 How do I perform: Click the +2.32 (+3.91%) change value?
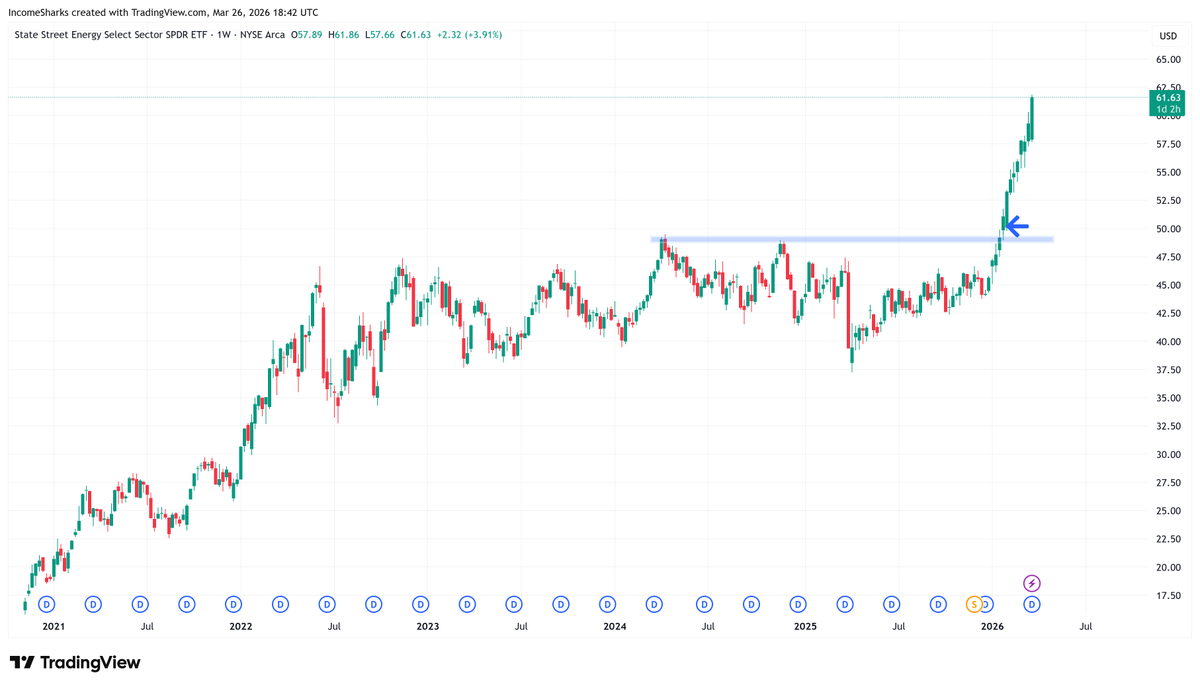point(471,35)
